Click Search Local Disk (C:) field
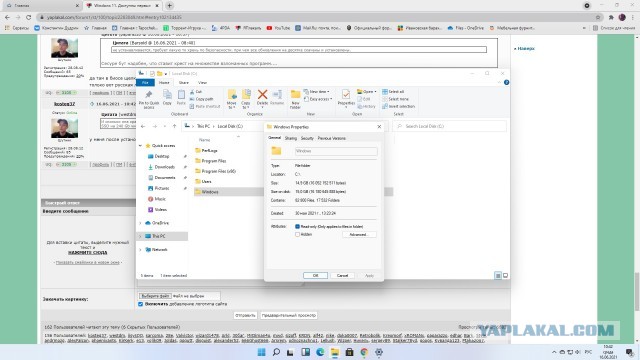The width and height of the screenshot is (640, 360). pyautogui.click(x=450, y=127)
